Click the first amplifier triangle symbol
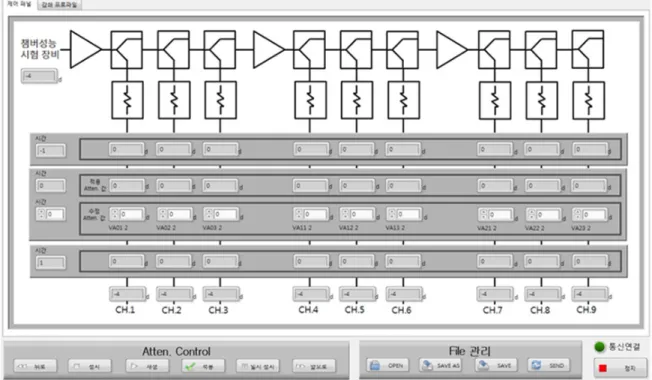Image resolution: width=652 pixels, height=380 pixels. click(86, 49)
